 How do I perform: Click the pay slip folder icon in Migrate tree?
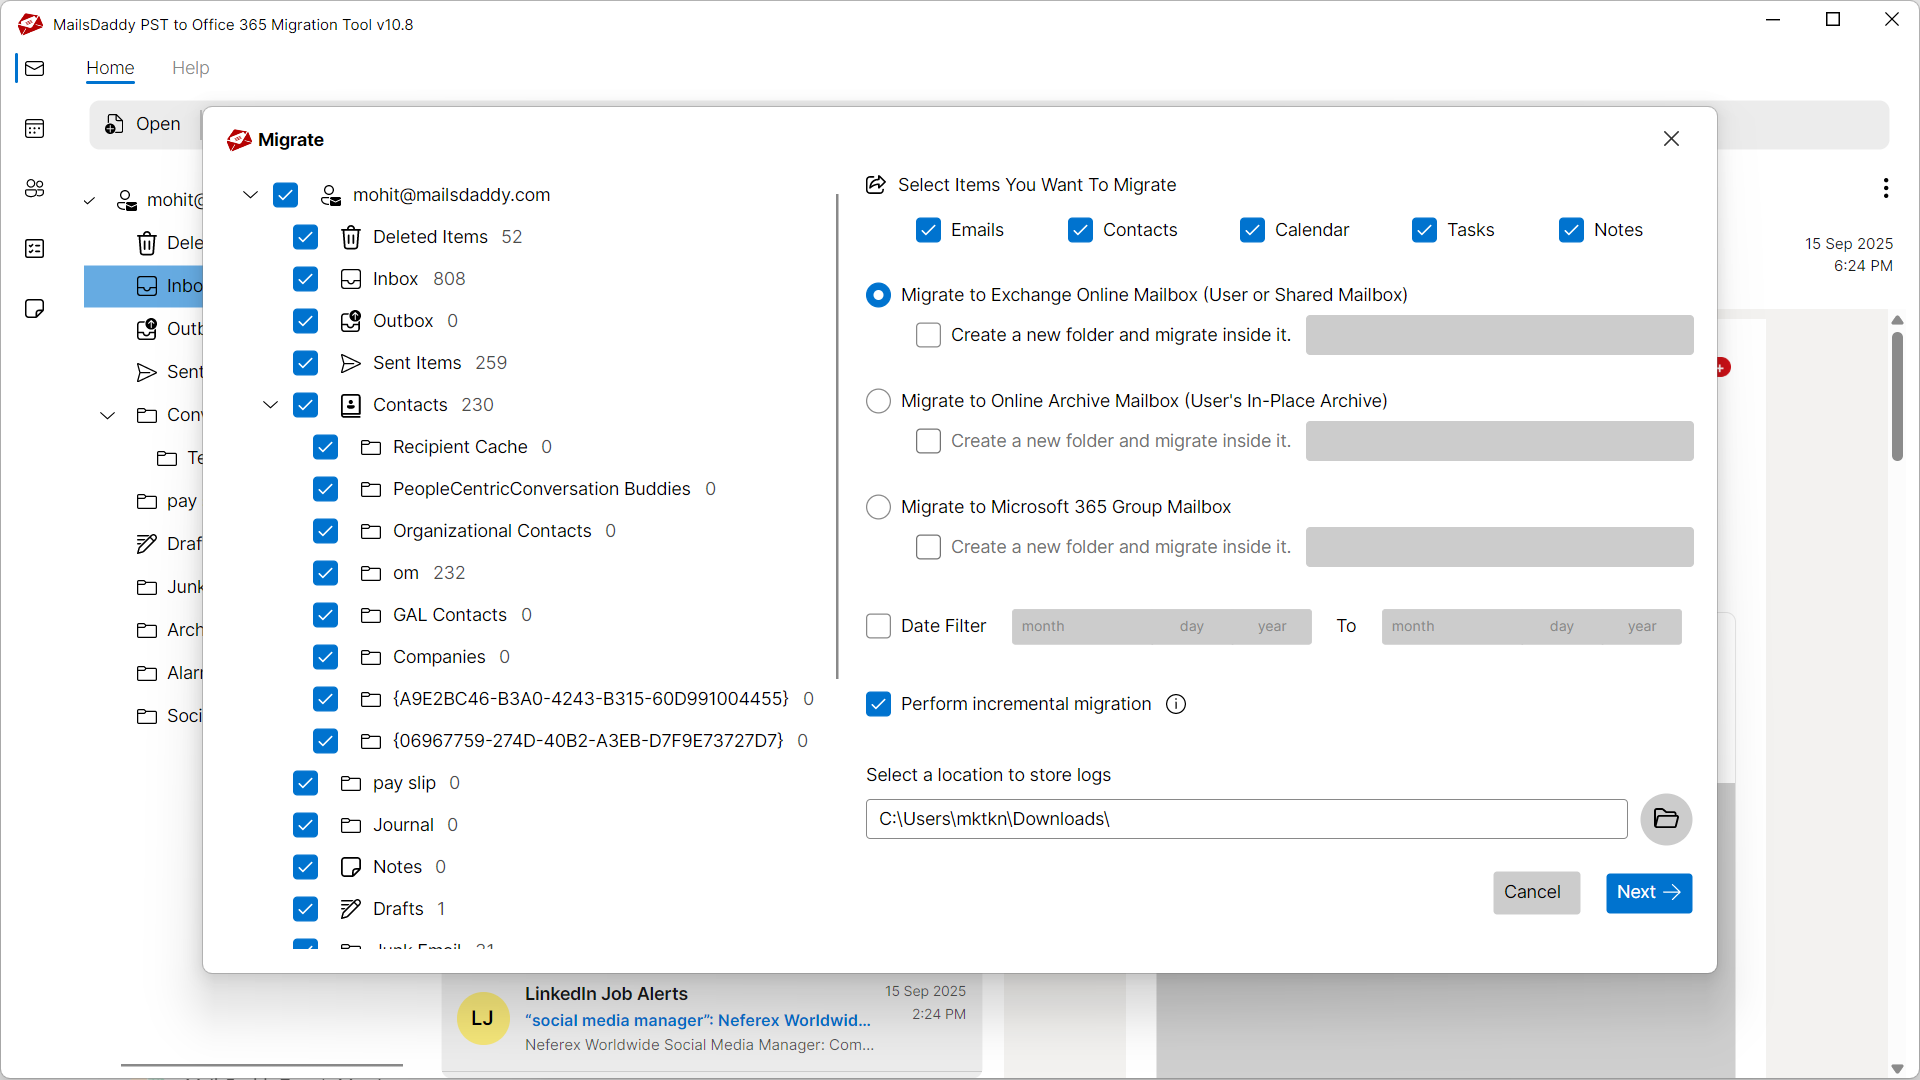tap(350, 783)
